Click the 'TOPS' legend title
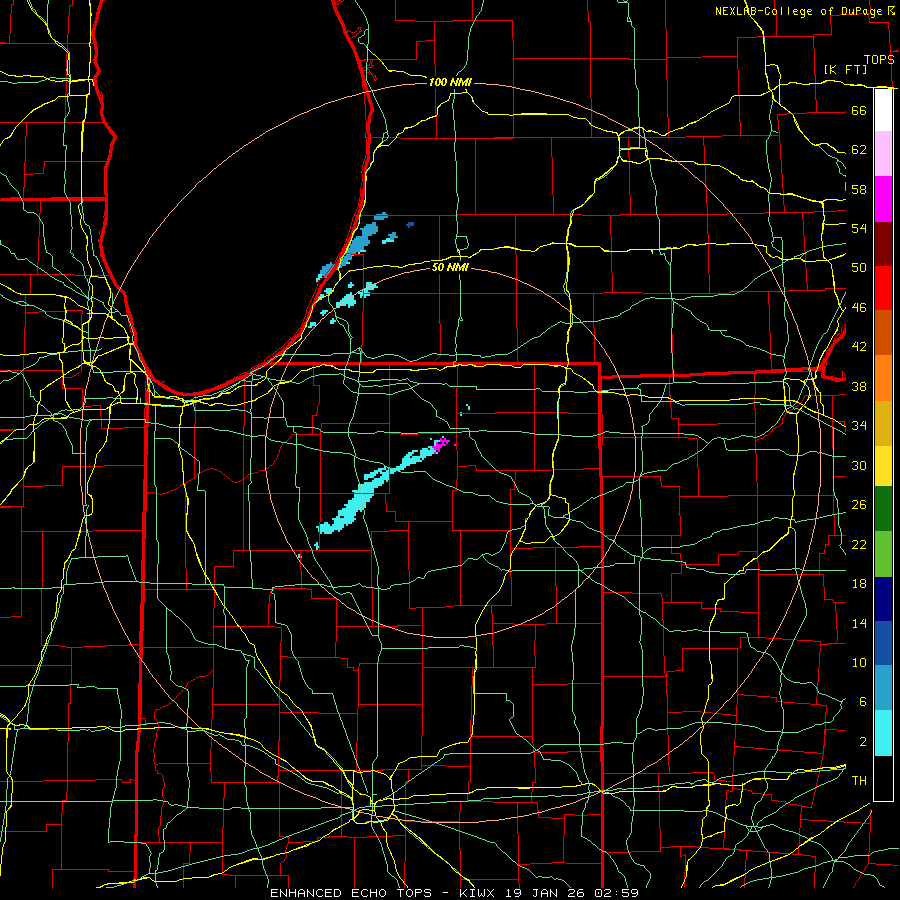This screenshot has height=900, width=900. pyautogui.click(x=879, y=59)
